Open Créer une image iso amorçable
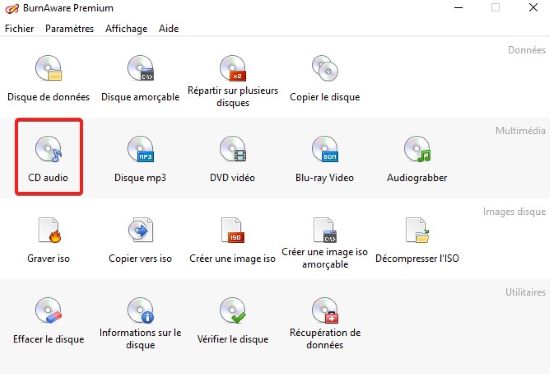This screenshot has width=550, height=374. [x=325, y=243]
